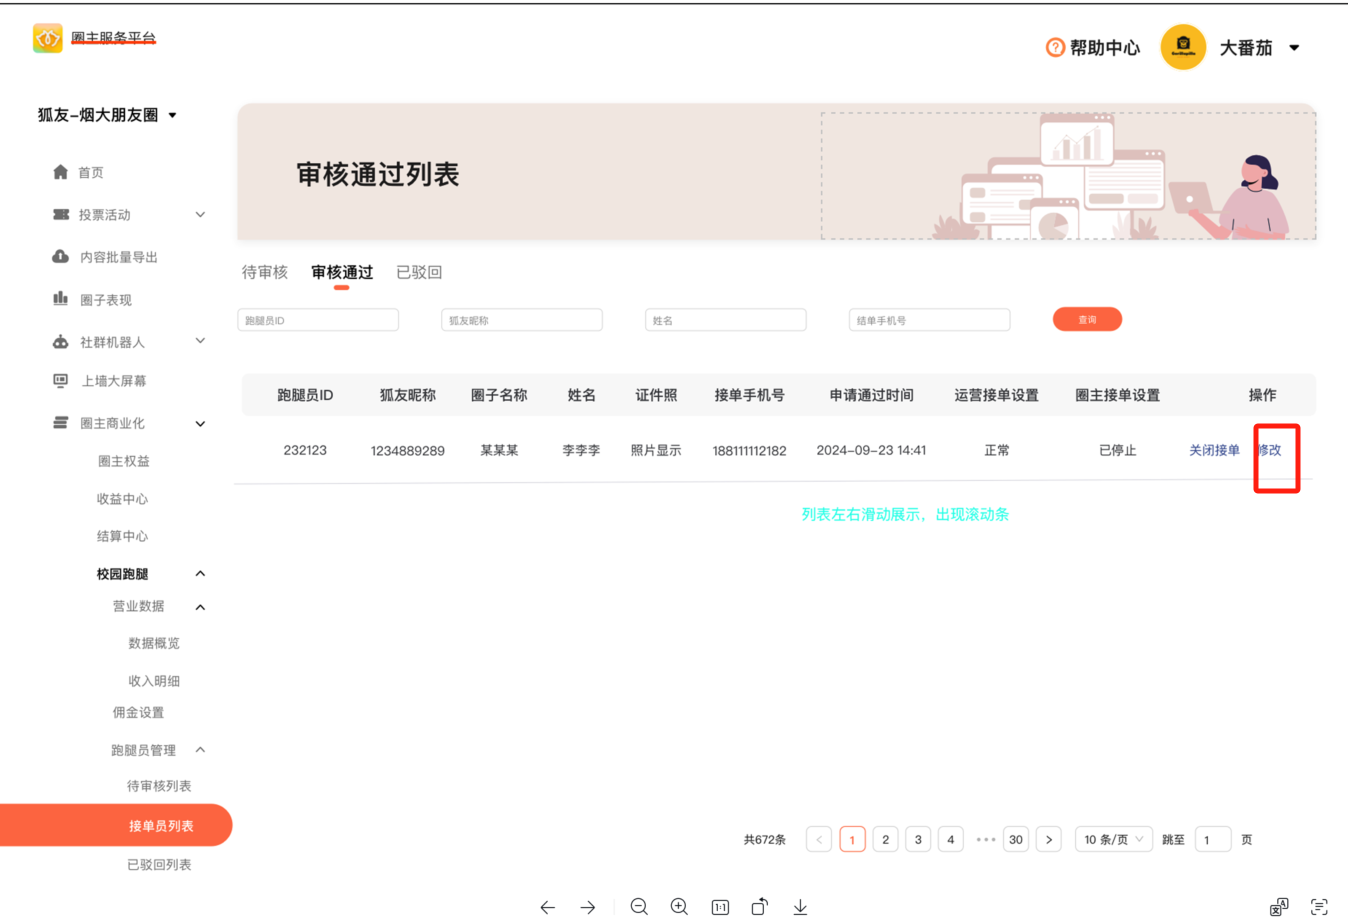Rotate the image using the rotate icon
1348x922 pixels.
click(760, 906)
